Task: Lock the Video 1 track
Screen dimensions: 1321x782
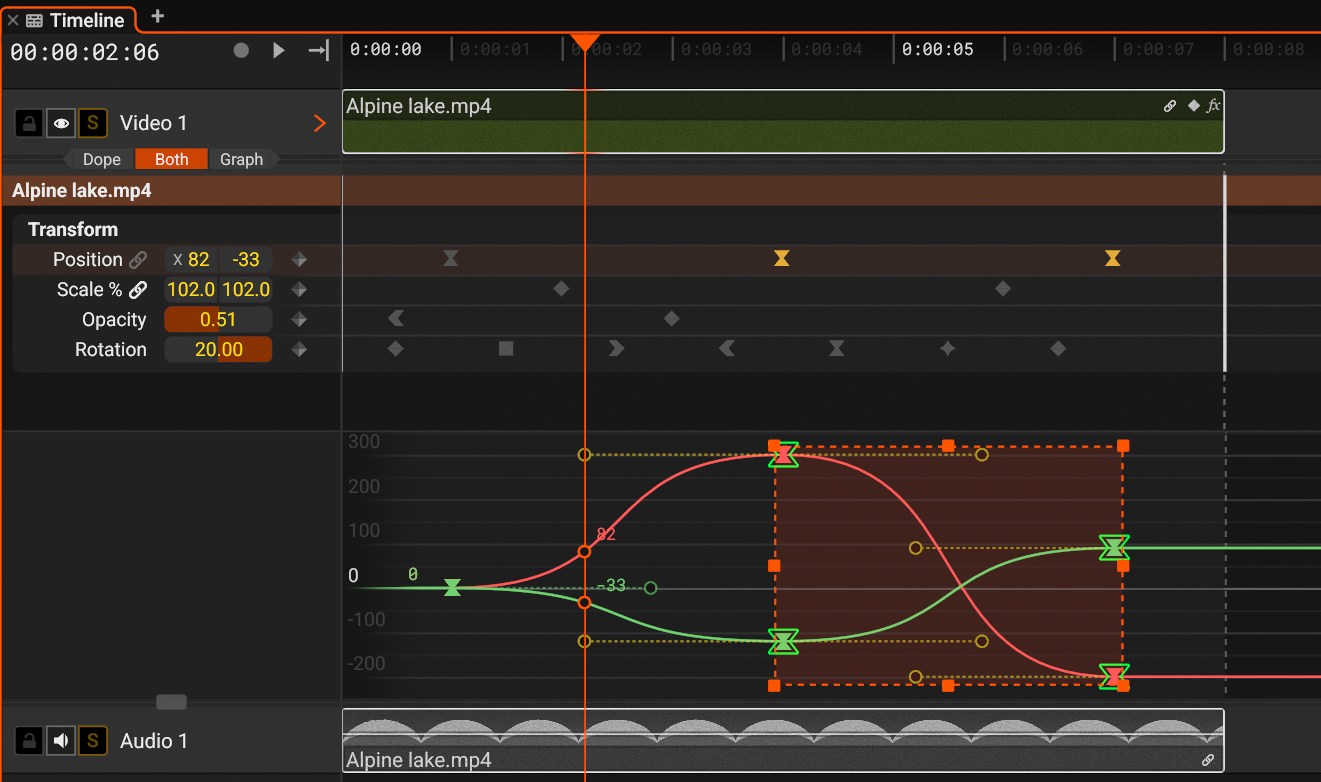Action: pos(30,123)
